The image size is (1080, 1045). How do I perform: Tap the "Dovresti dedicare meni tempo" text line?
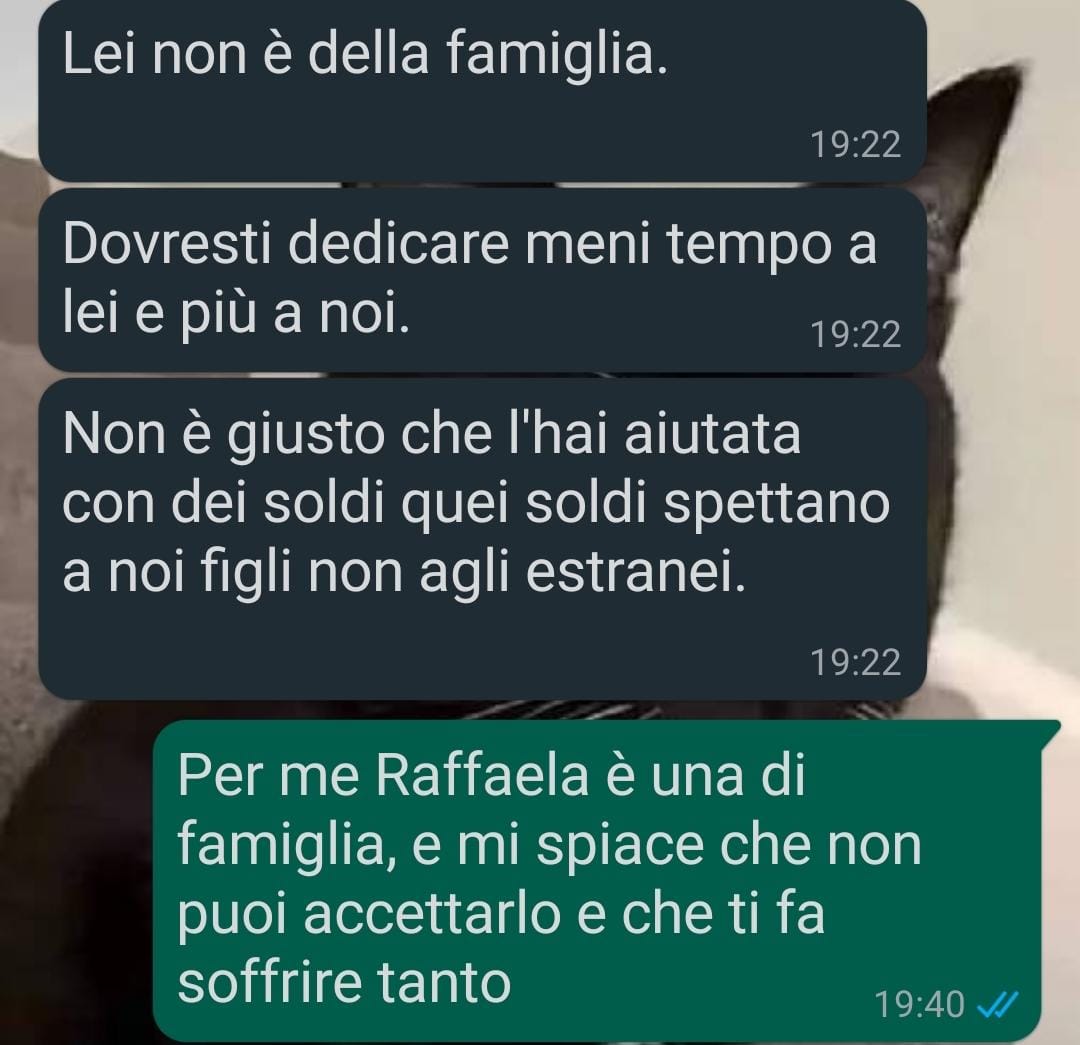click(x=469, y=243)
